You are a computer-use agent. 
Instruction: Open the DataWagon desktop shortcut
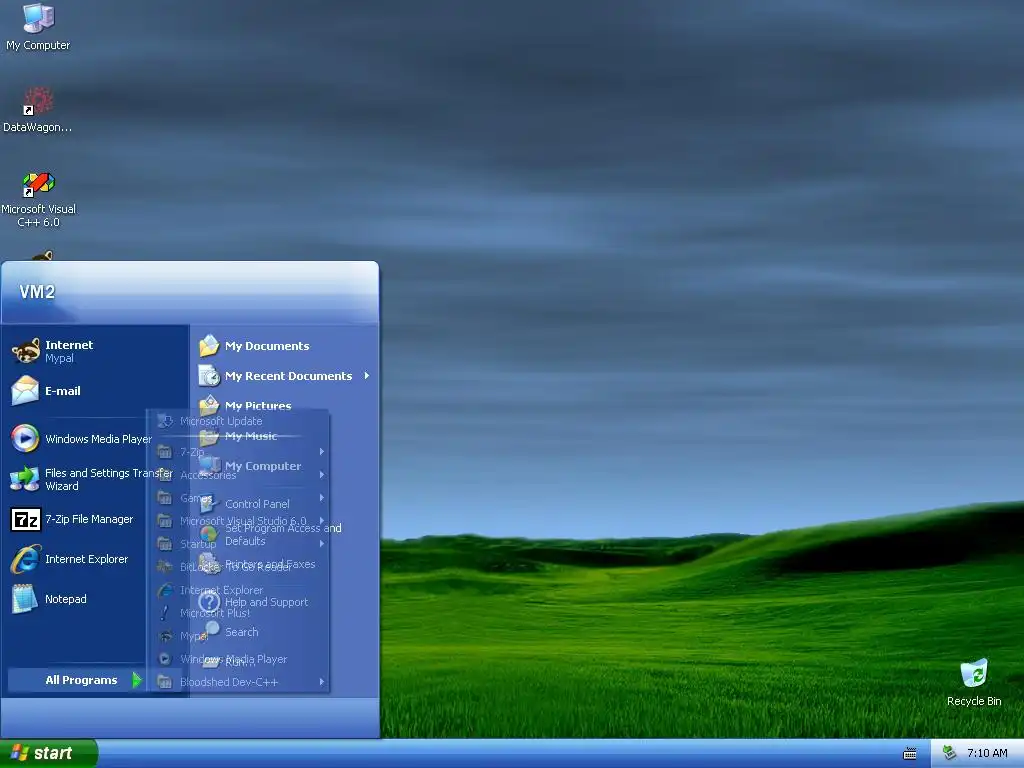37,110
